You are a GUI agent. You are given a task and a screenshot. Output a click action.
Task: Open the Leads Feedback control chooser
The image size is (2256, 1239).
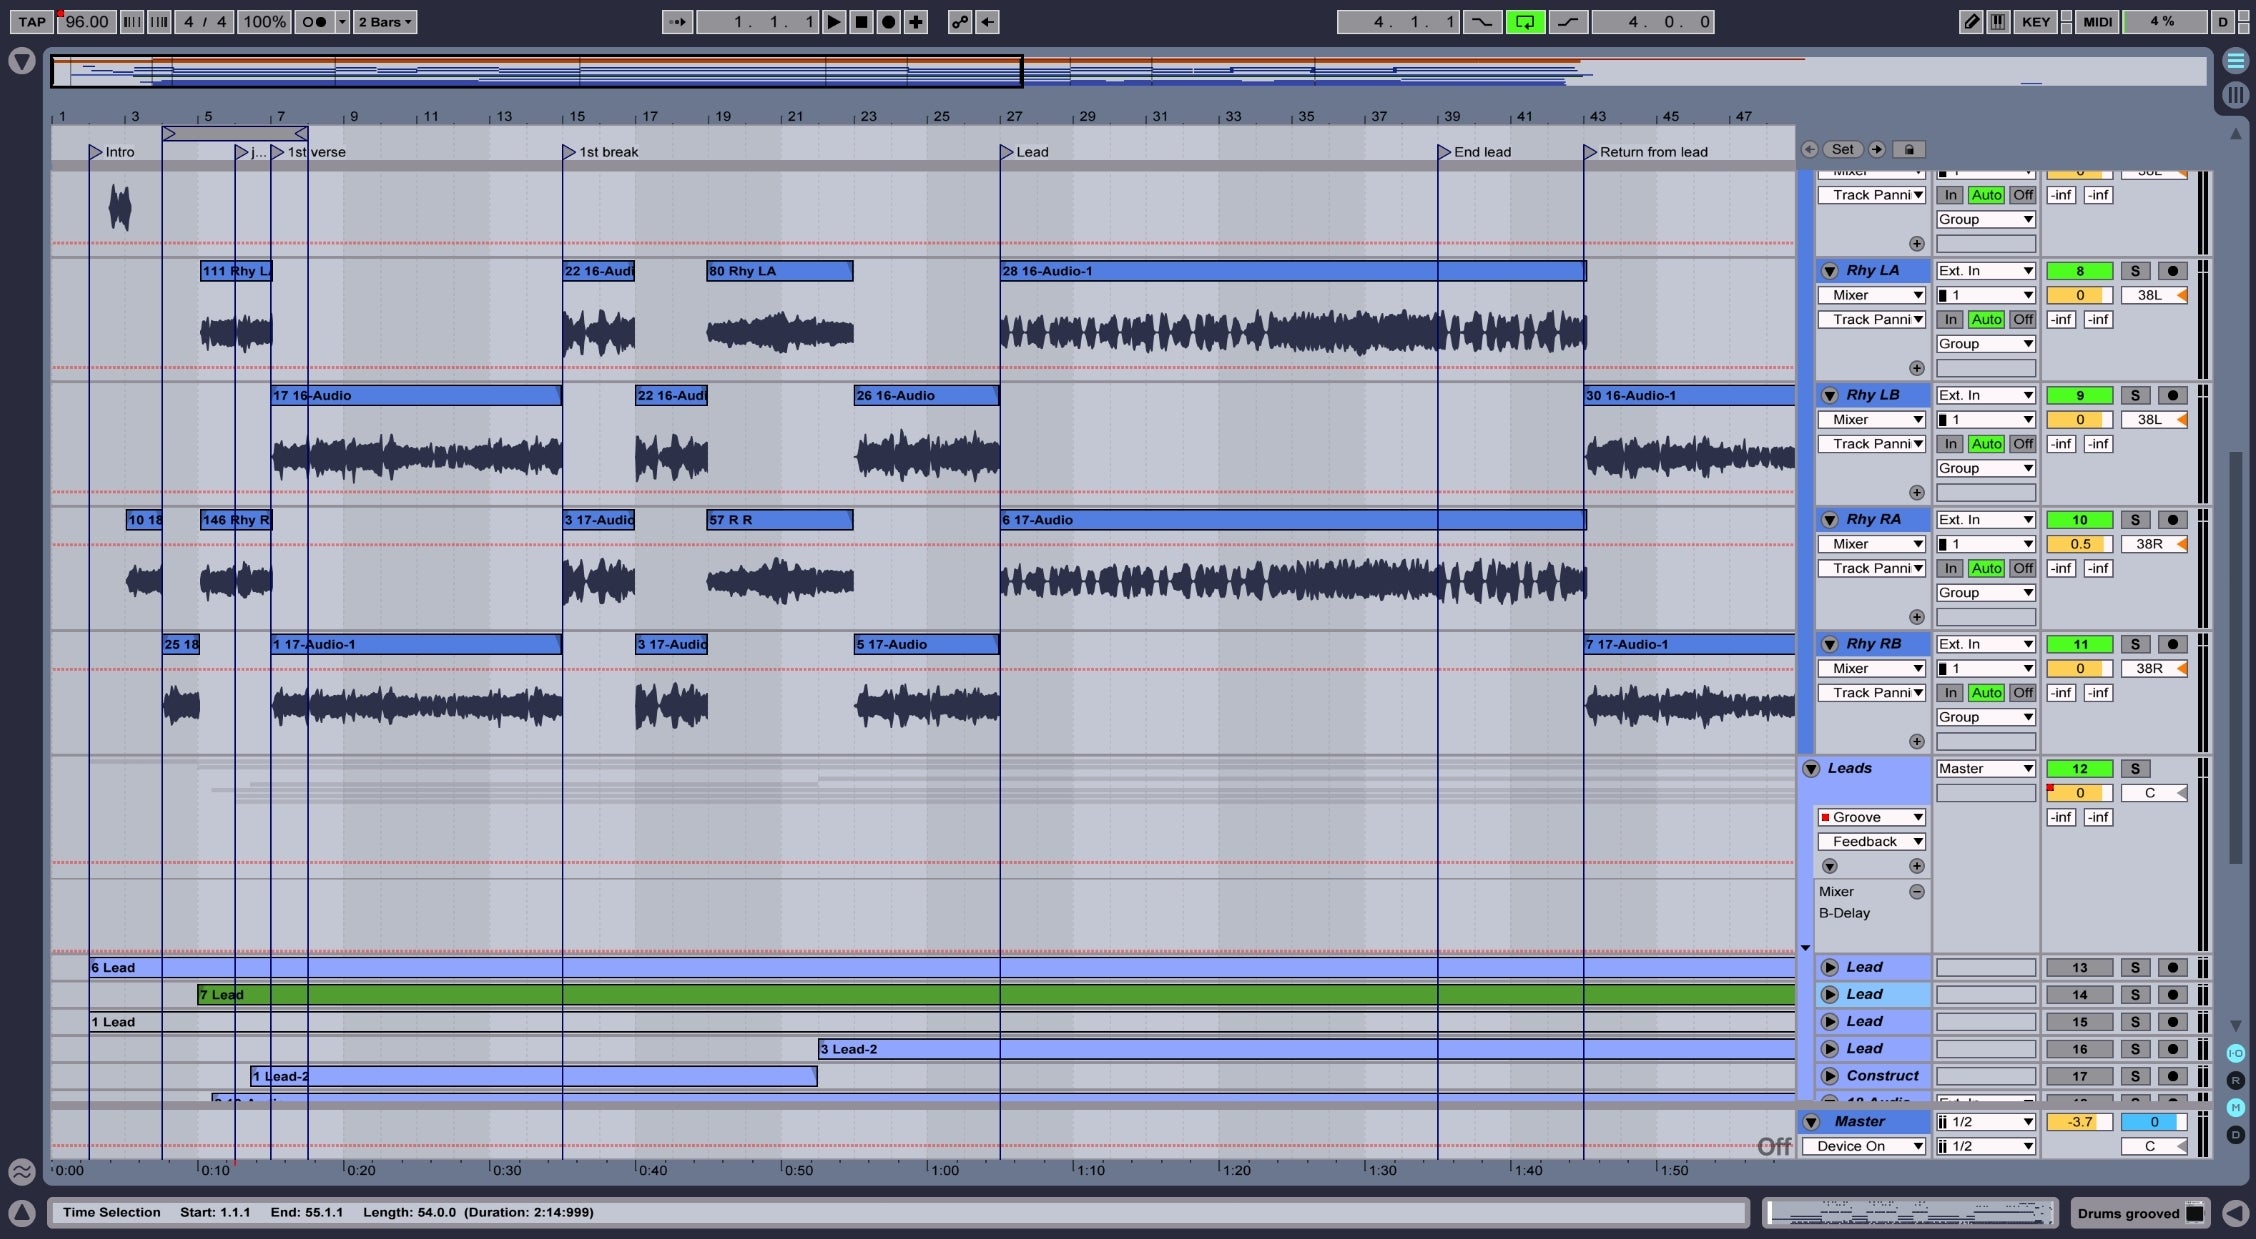[1871, 842]
